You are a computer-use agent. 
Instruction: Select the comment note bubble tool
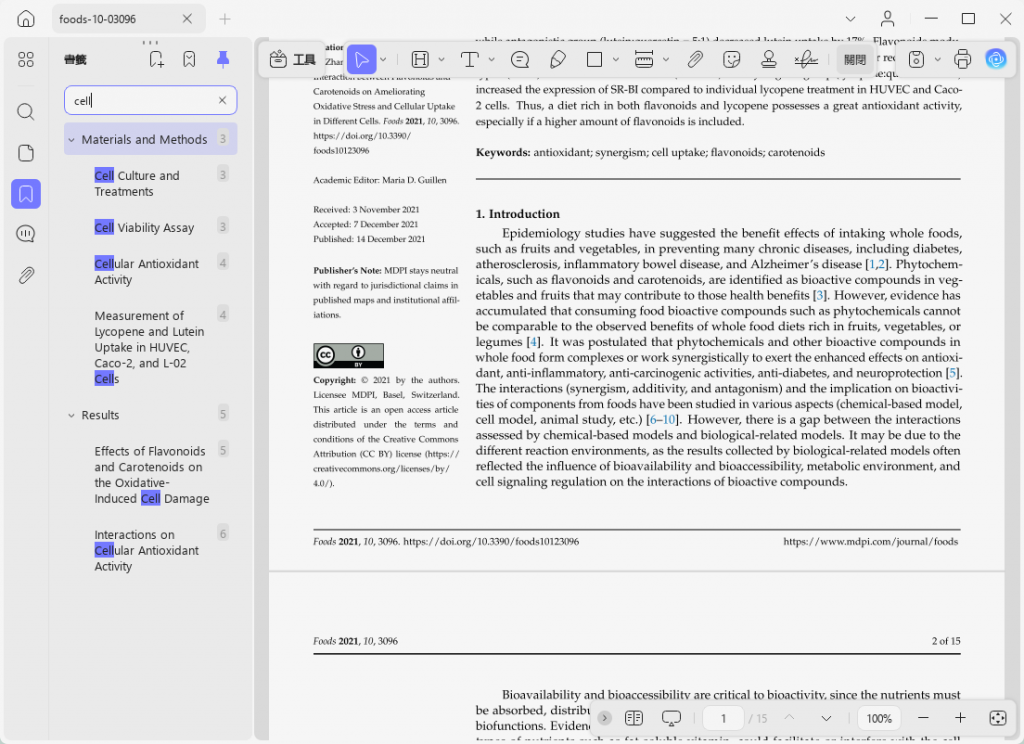pos(520,59)
